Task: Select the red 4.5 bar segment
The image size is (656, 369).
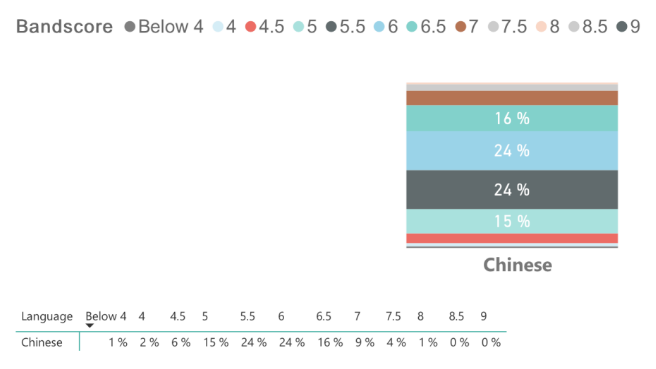Action: coord(512,238)
